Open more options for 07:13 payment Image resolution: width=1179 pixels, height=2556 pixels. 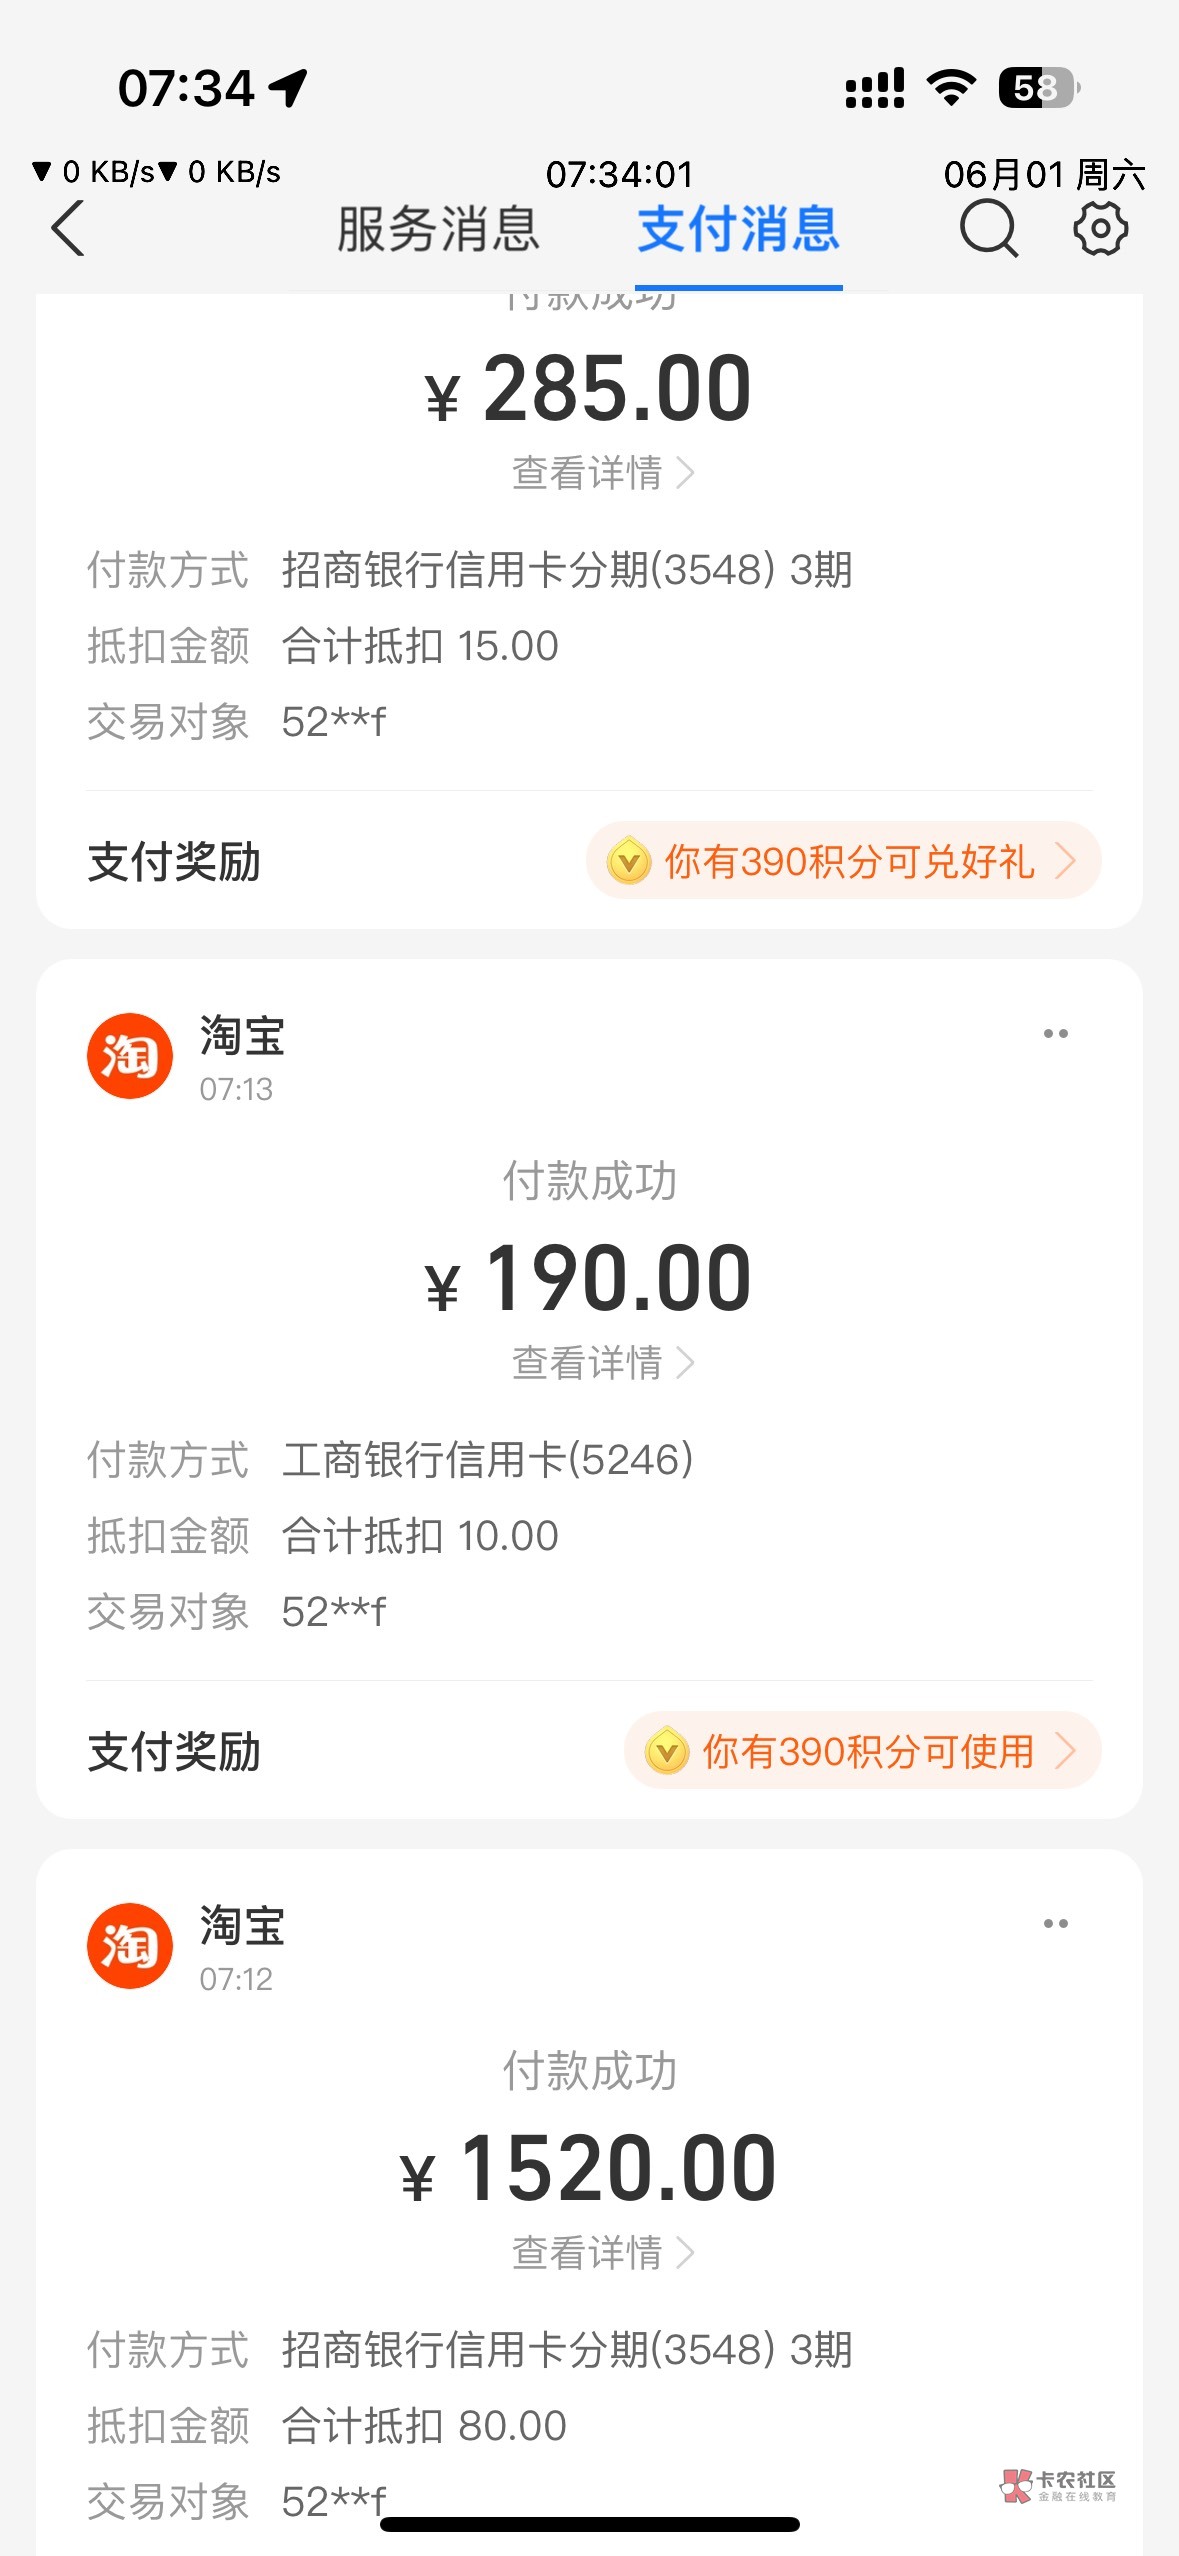click(1055, 1034)
